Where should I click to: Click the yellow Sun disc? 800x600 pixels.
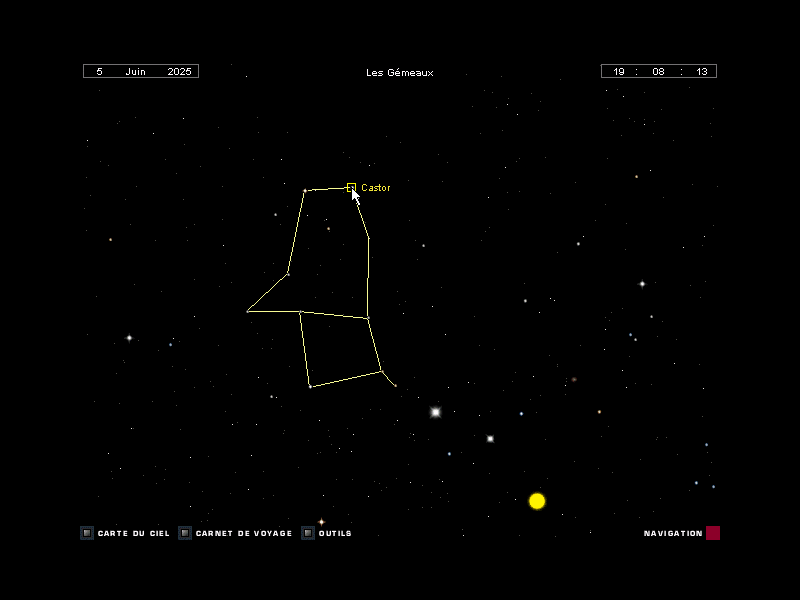(537, 501)
